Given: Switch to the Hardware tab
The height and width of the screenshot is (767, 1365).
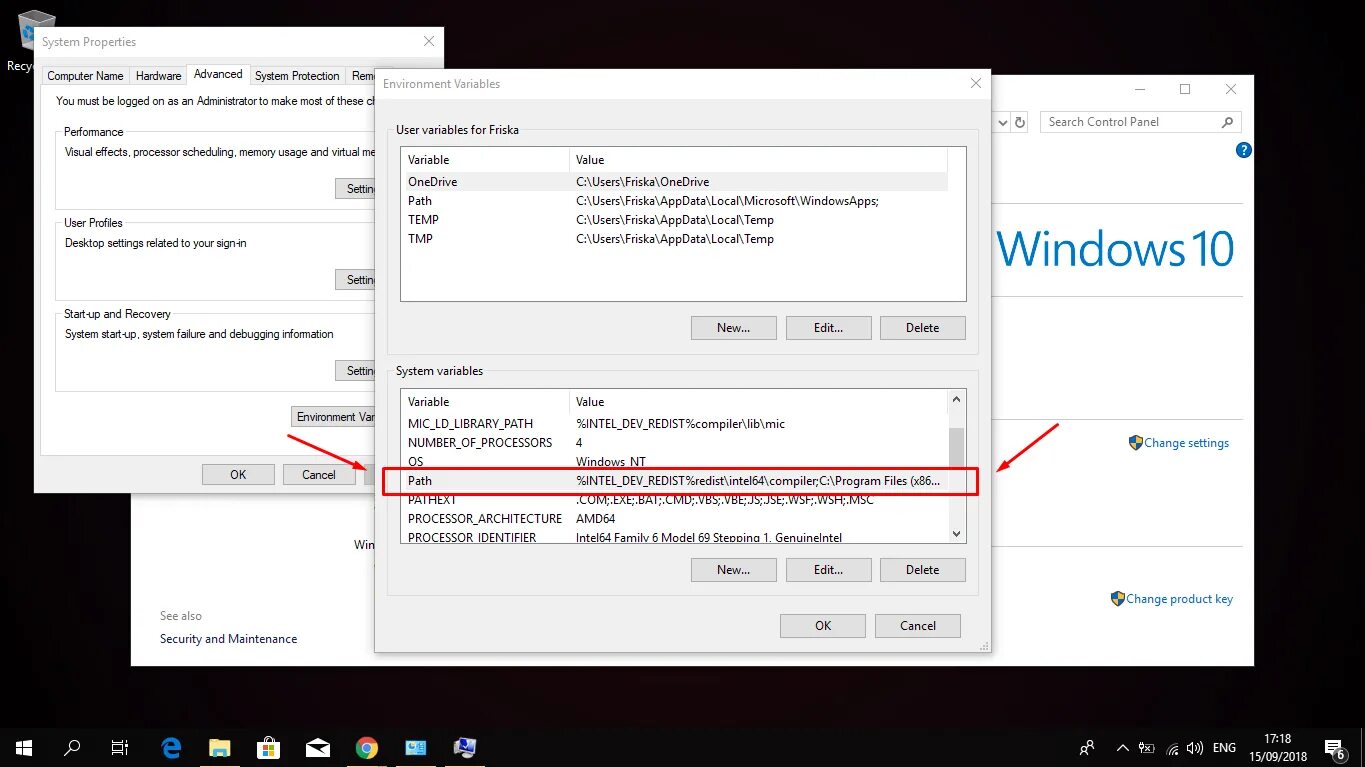Looking at the screenshot, I should pyautogui.click(x=158, y=76).
